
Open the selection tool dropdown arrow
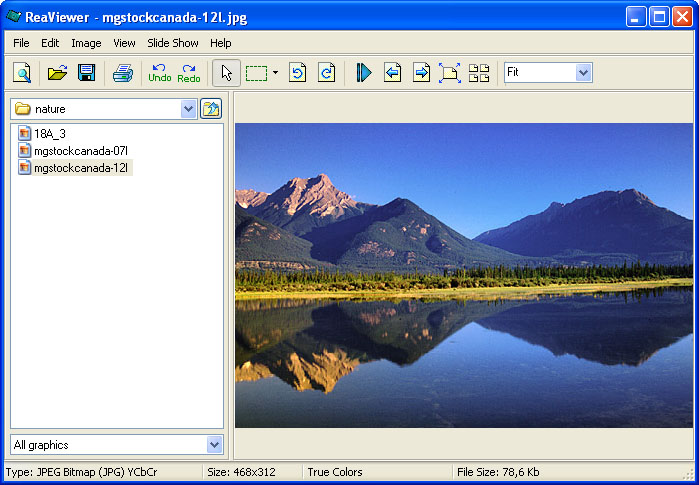(x=275, y=73)
